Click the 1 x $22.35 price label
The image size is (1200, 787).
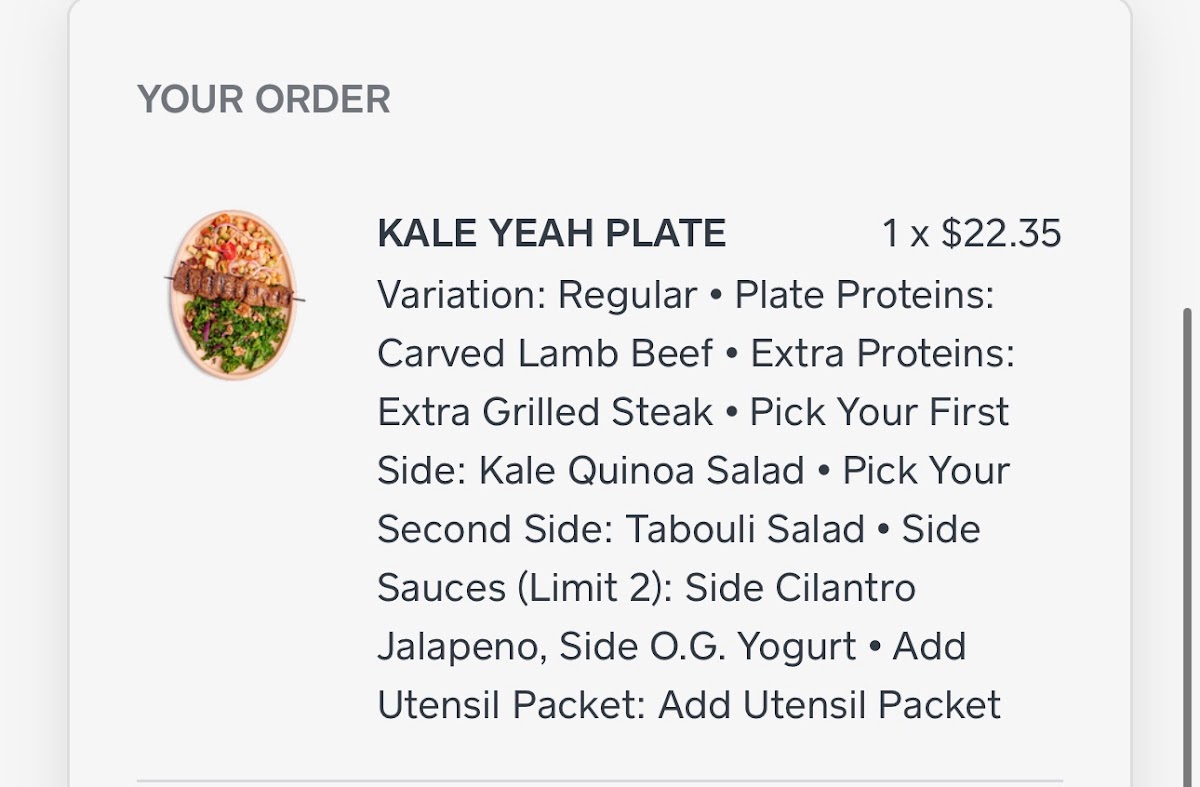[x=970, y=234]
